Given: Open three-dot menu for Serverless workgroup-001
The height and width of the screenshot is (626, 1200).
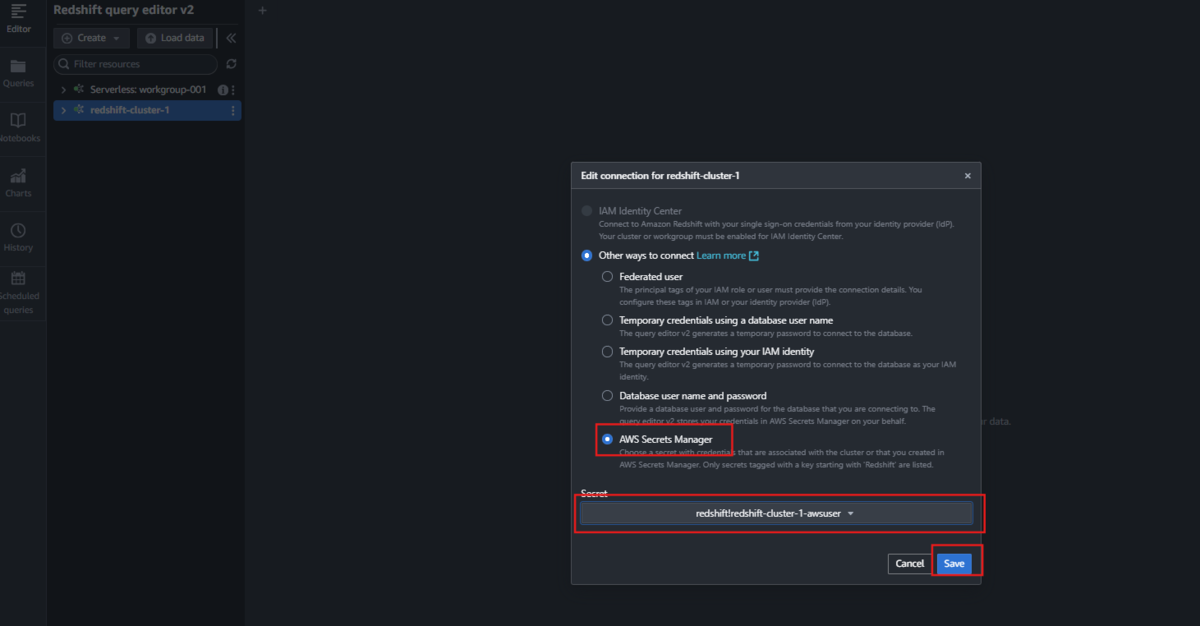Looking at the screenshot, I should pyautogui.click(x=233, y=90).
